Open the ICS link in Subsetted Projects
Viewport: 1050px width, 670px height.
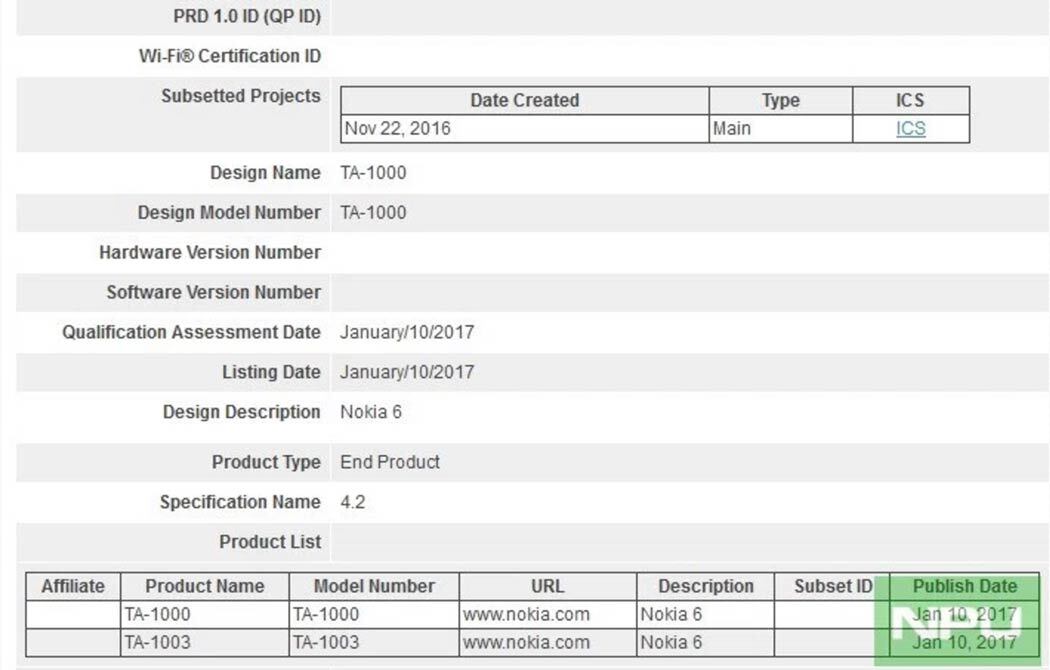910,128
